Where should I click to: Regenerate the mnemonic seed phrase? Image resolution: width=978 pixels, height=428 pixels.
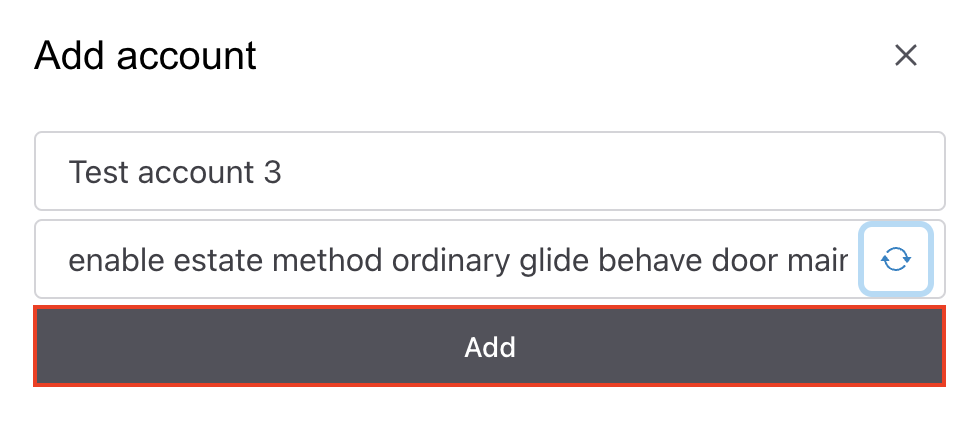(896, 261)
